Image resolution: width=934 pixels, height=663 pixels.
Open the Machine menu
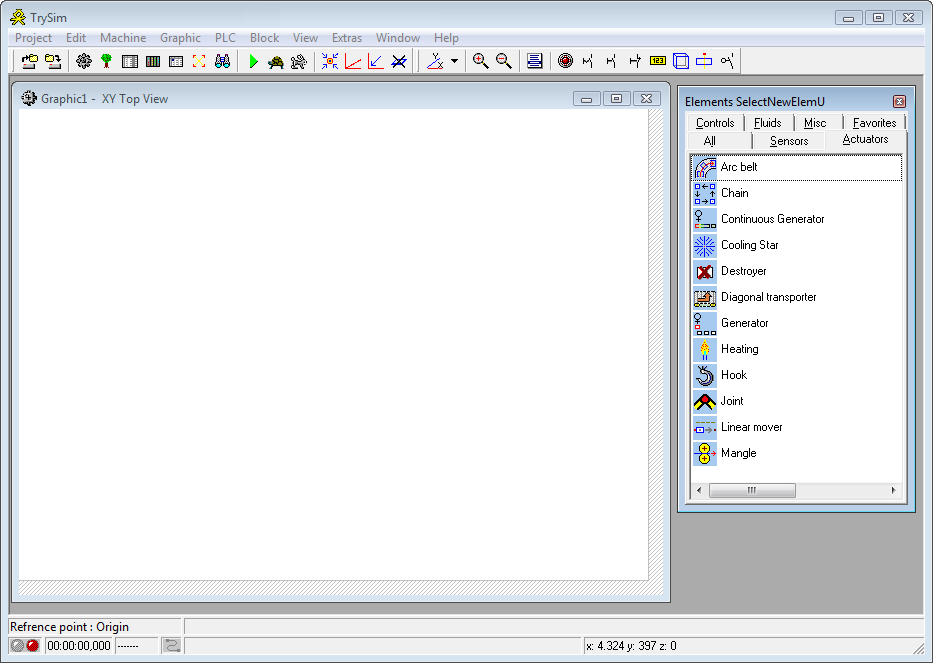[123, 38]
